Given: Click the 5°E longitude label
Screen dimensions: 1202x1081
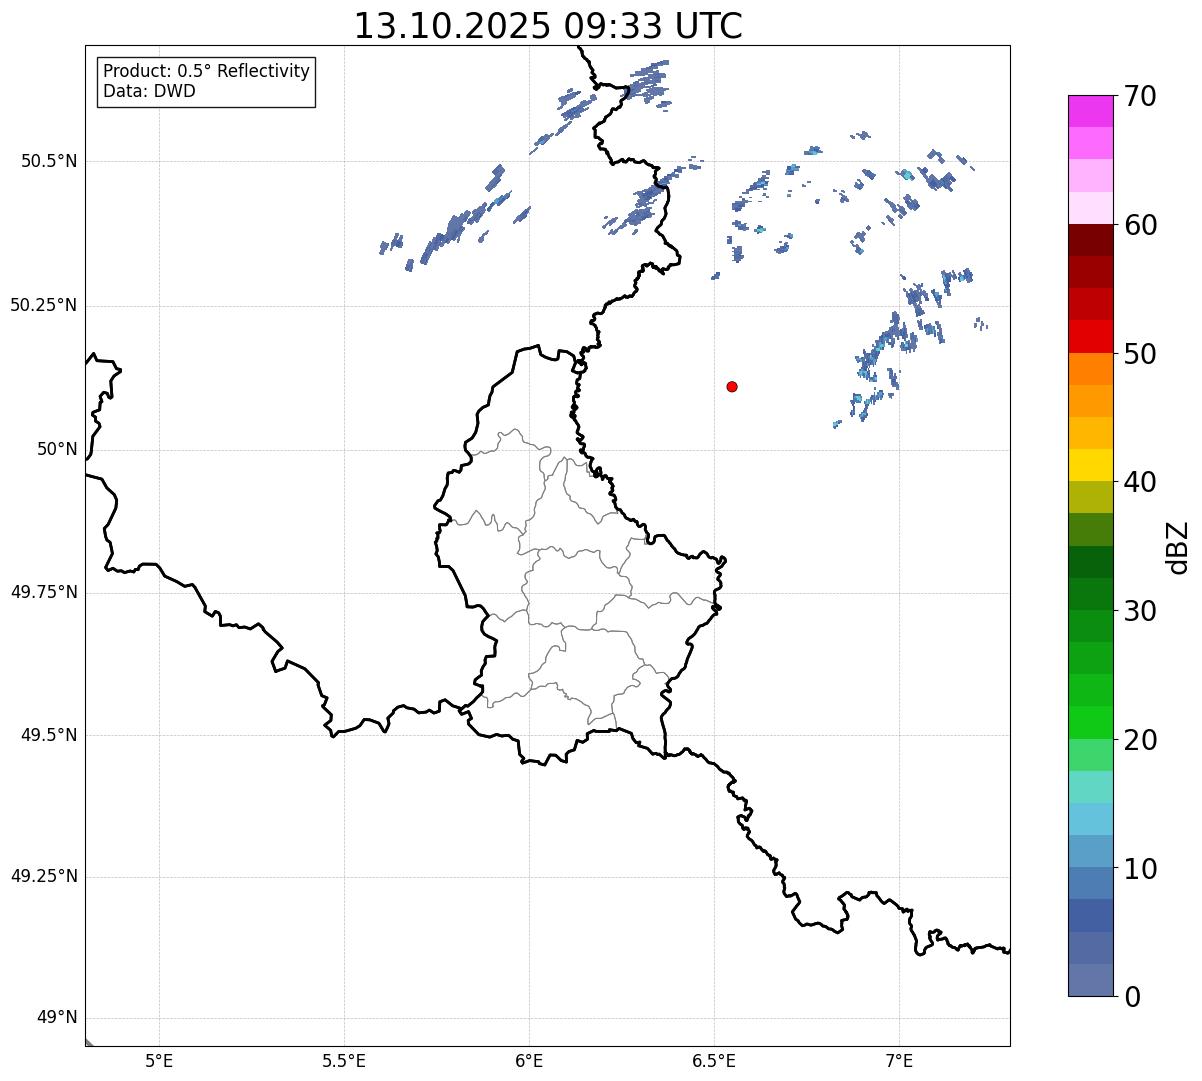Looking at the screenshot, I should point(159,1061).
